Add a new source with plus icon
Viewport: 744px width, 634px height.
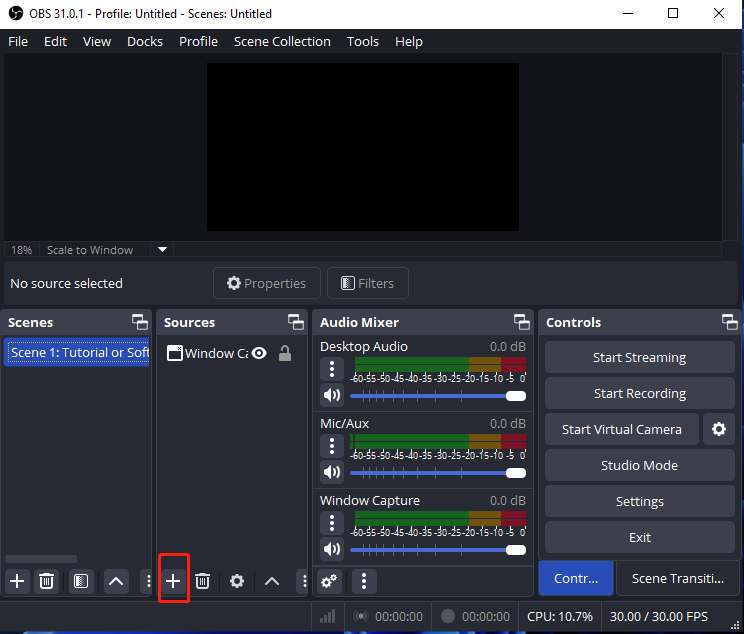(x=173, y=581)
